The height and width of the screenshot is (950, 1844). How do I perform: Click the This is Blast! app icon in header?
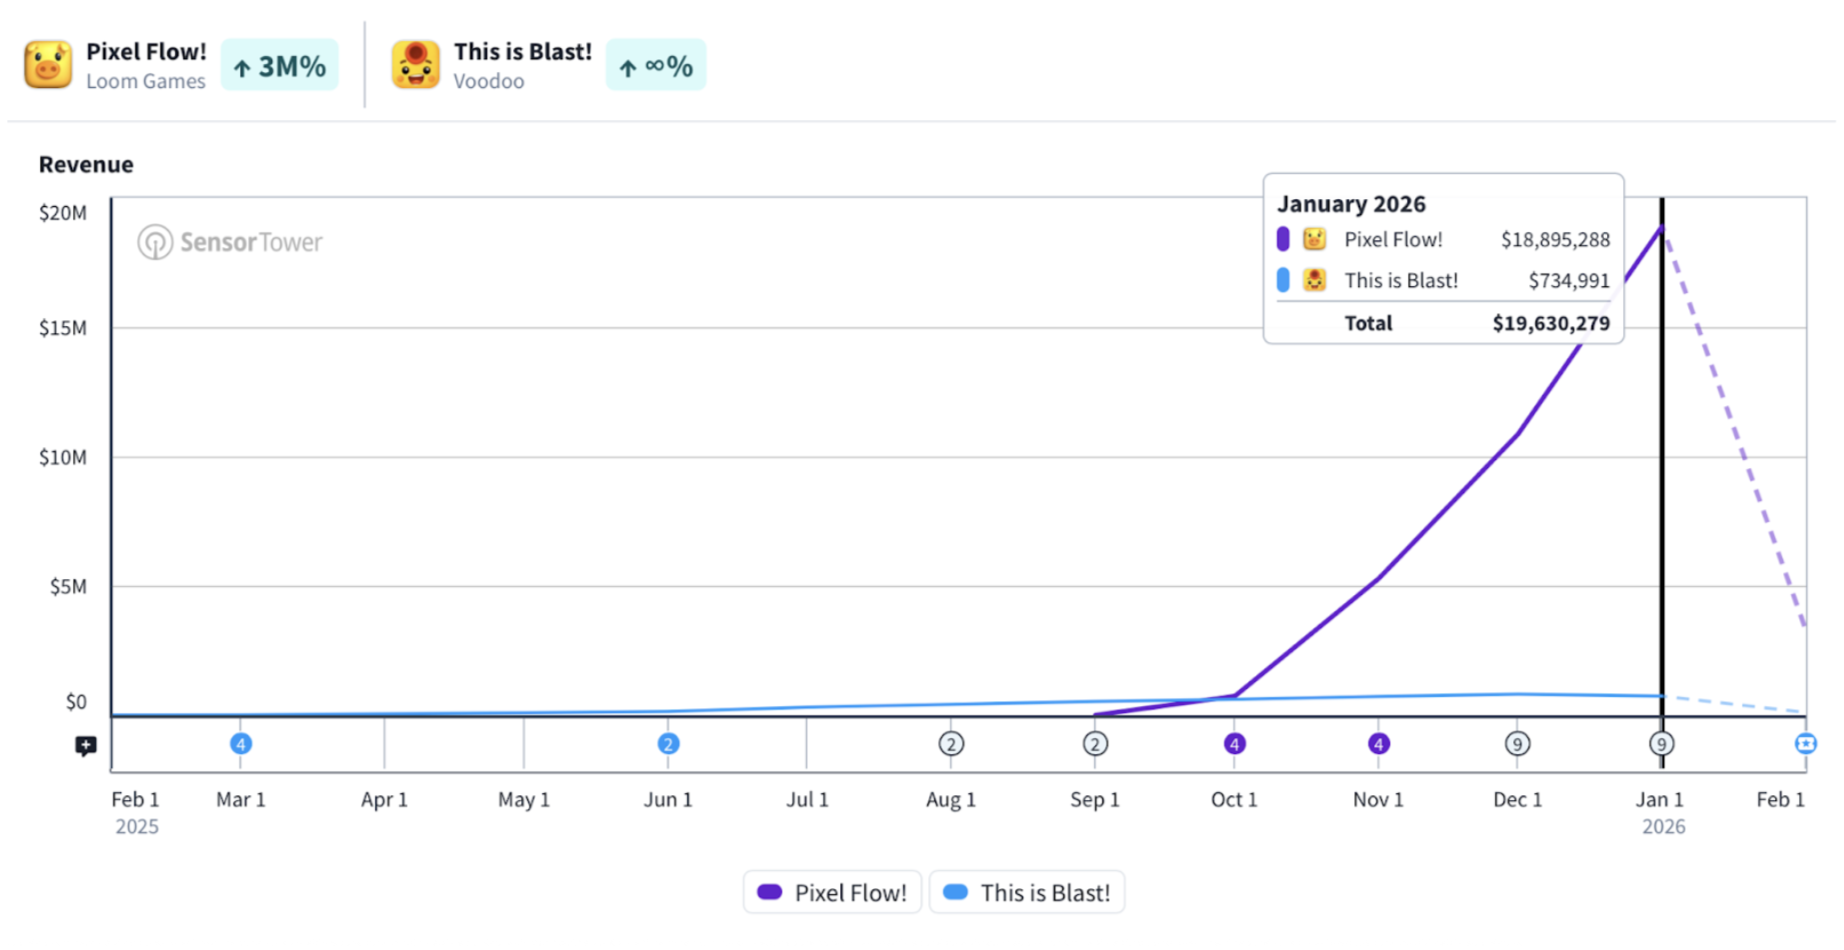(x=415, y=65)
